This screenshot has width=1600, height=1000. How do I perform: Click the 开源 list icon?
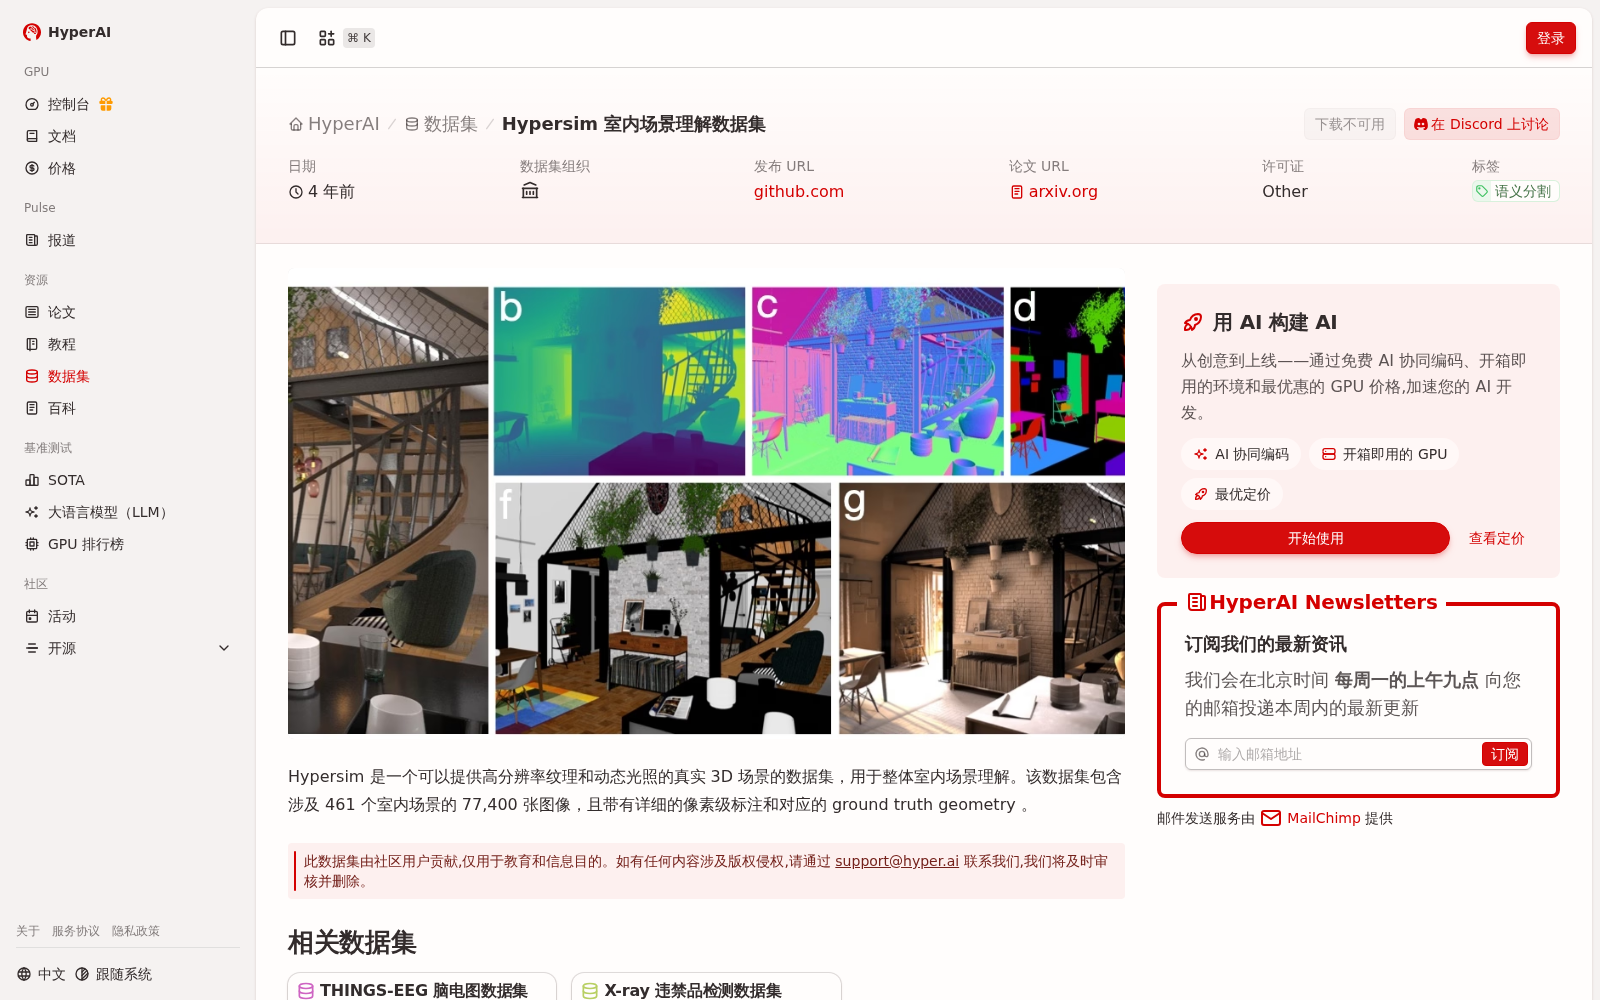(x=32, y=648)
